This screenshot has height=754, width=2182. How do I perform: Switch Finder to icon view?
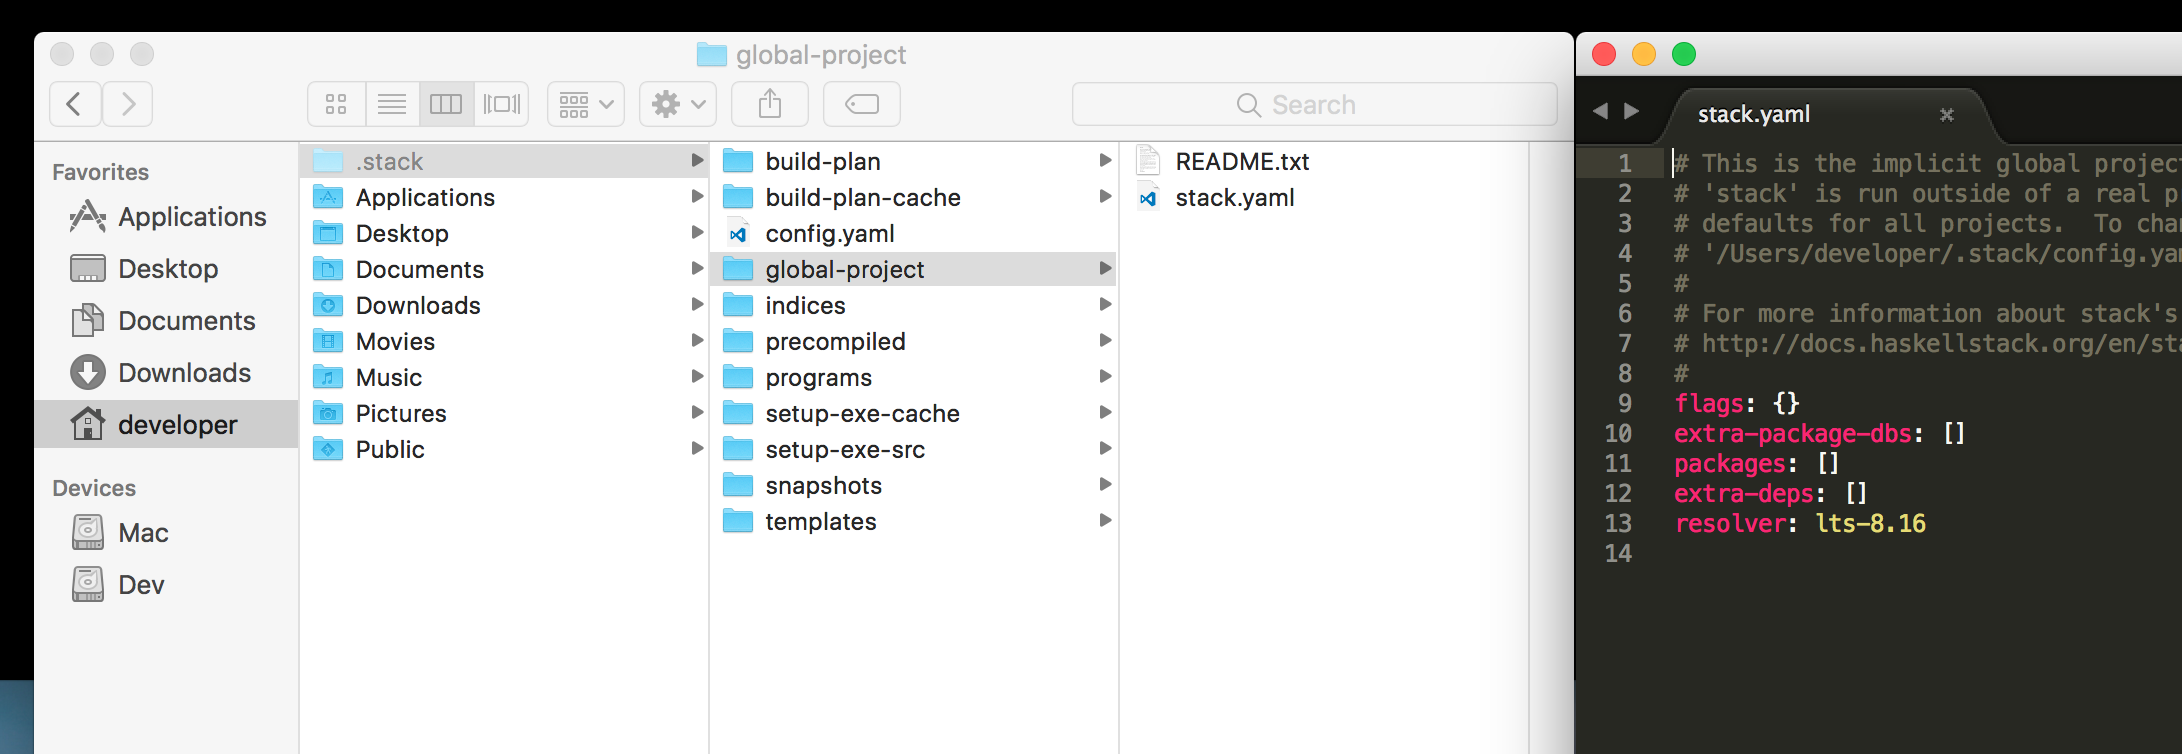pos(336,104)
